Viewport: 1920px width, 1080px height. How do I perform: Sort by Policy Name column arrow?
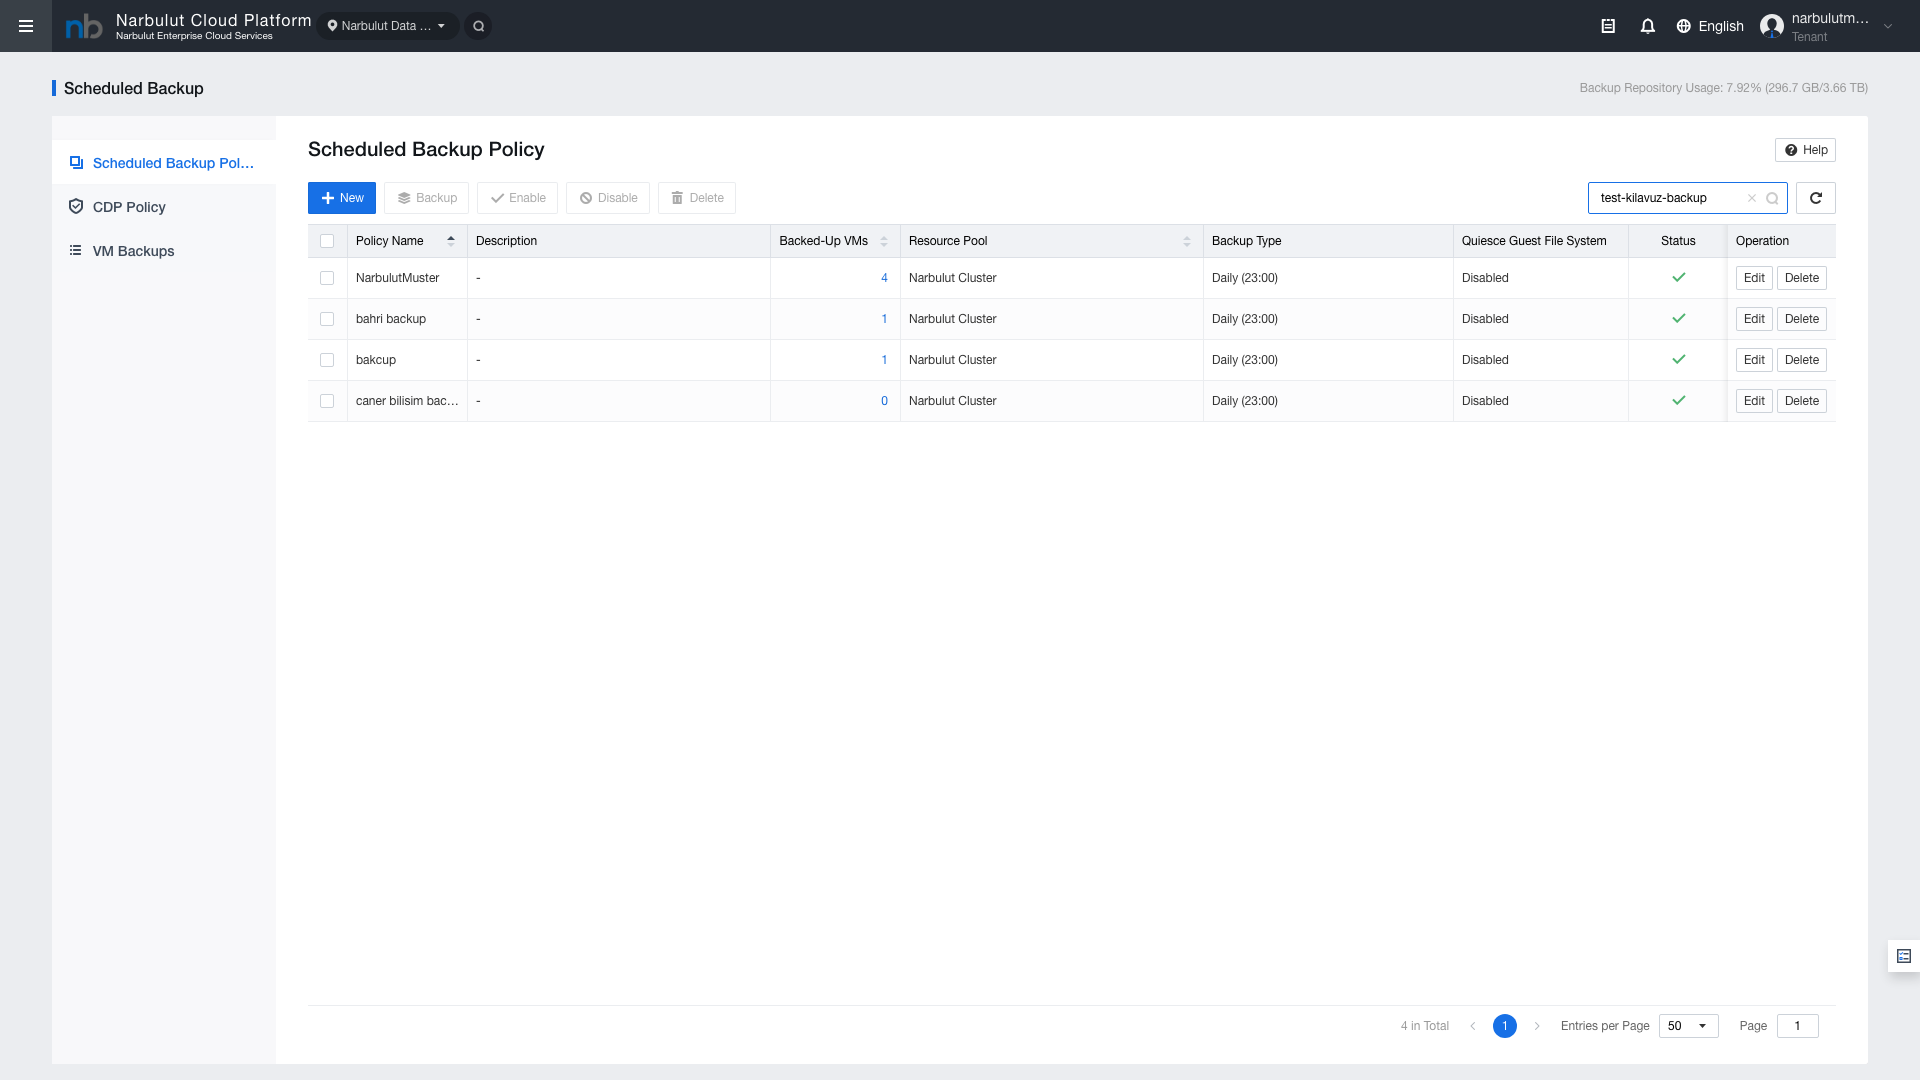(x=451, y=241)
